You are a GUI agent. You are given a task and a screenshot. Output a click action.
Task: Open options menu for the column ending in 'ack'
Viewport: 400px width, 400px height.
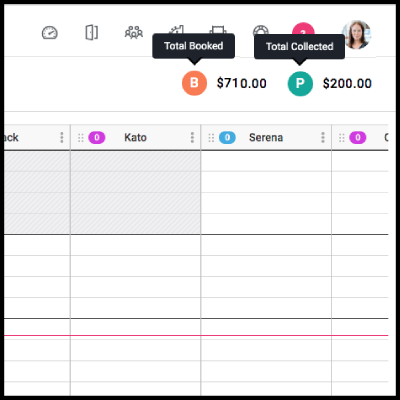[62, 137]
